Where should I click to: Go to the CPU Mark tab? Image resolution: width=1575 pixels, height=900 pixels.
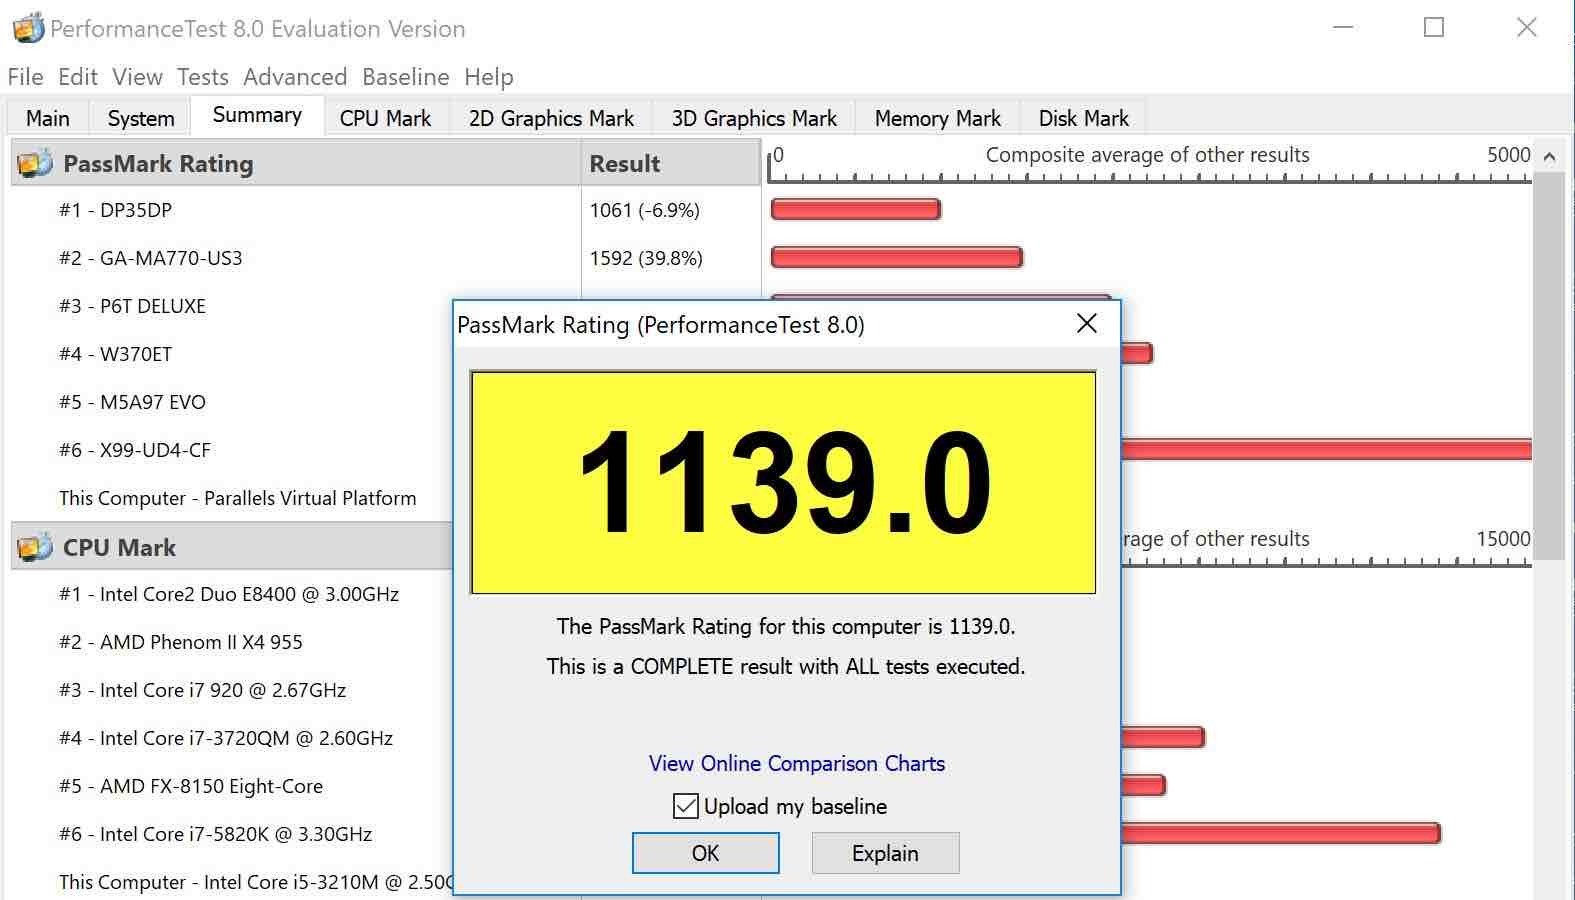[385, 118]
